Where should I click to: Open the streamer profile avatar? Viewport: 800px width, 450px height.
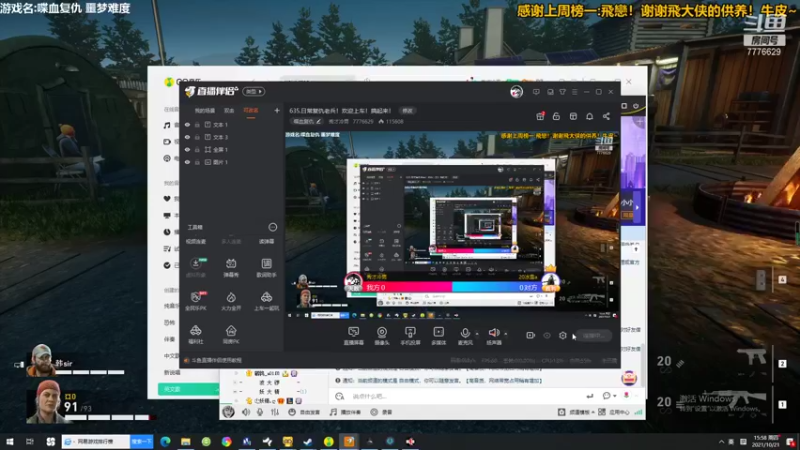tap(516, 92)
